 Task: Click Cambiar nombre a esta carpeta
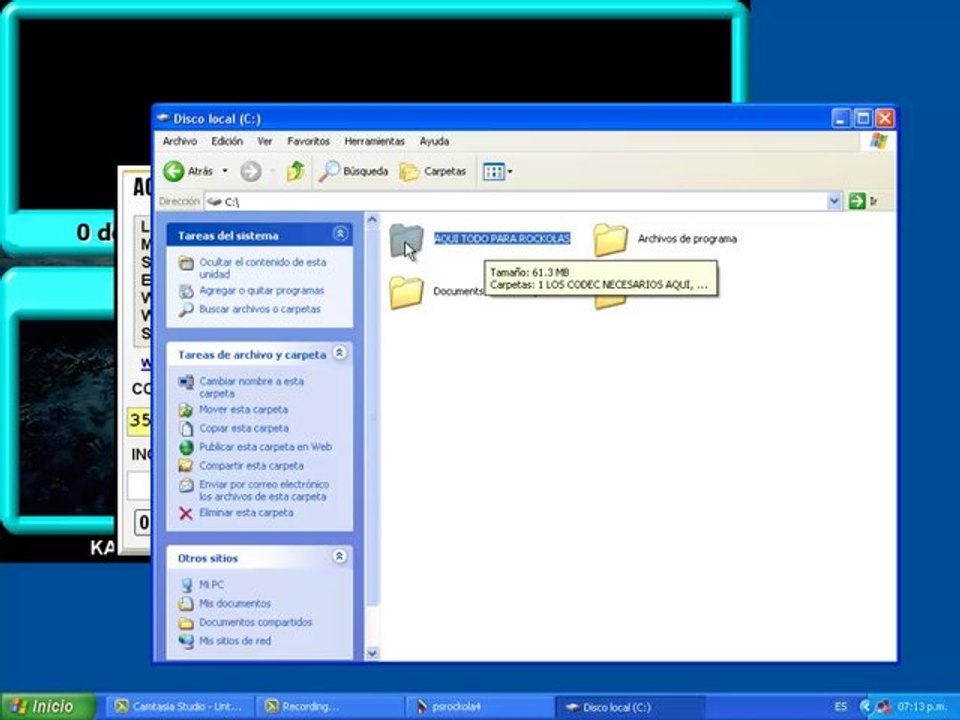252,387
